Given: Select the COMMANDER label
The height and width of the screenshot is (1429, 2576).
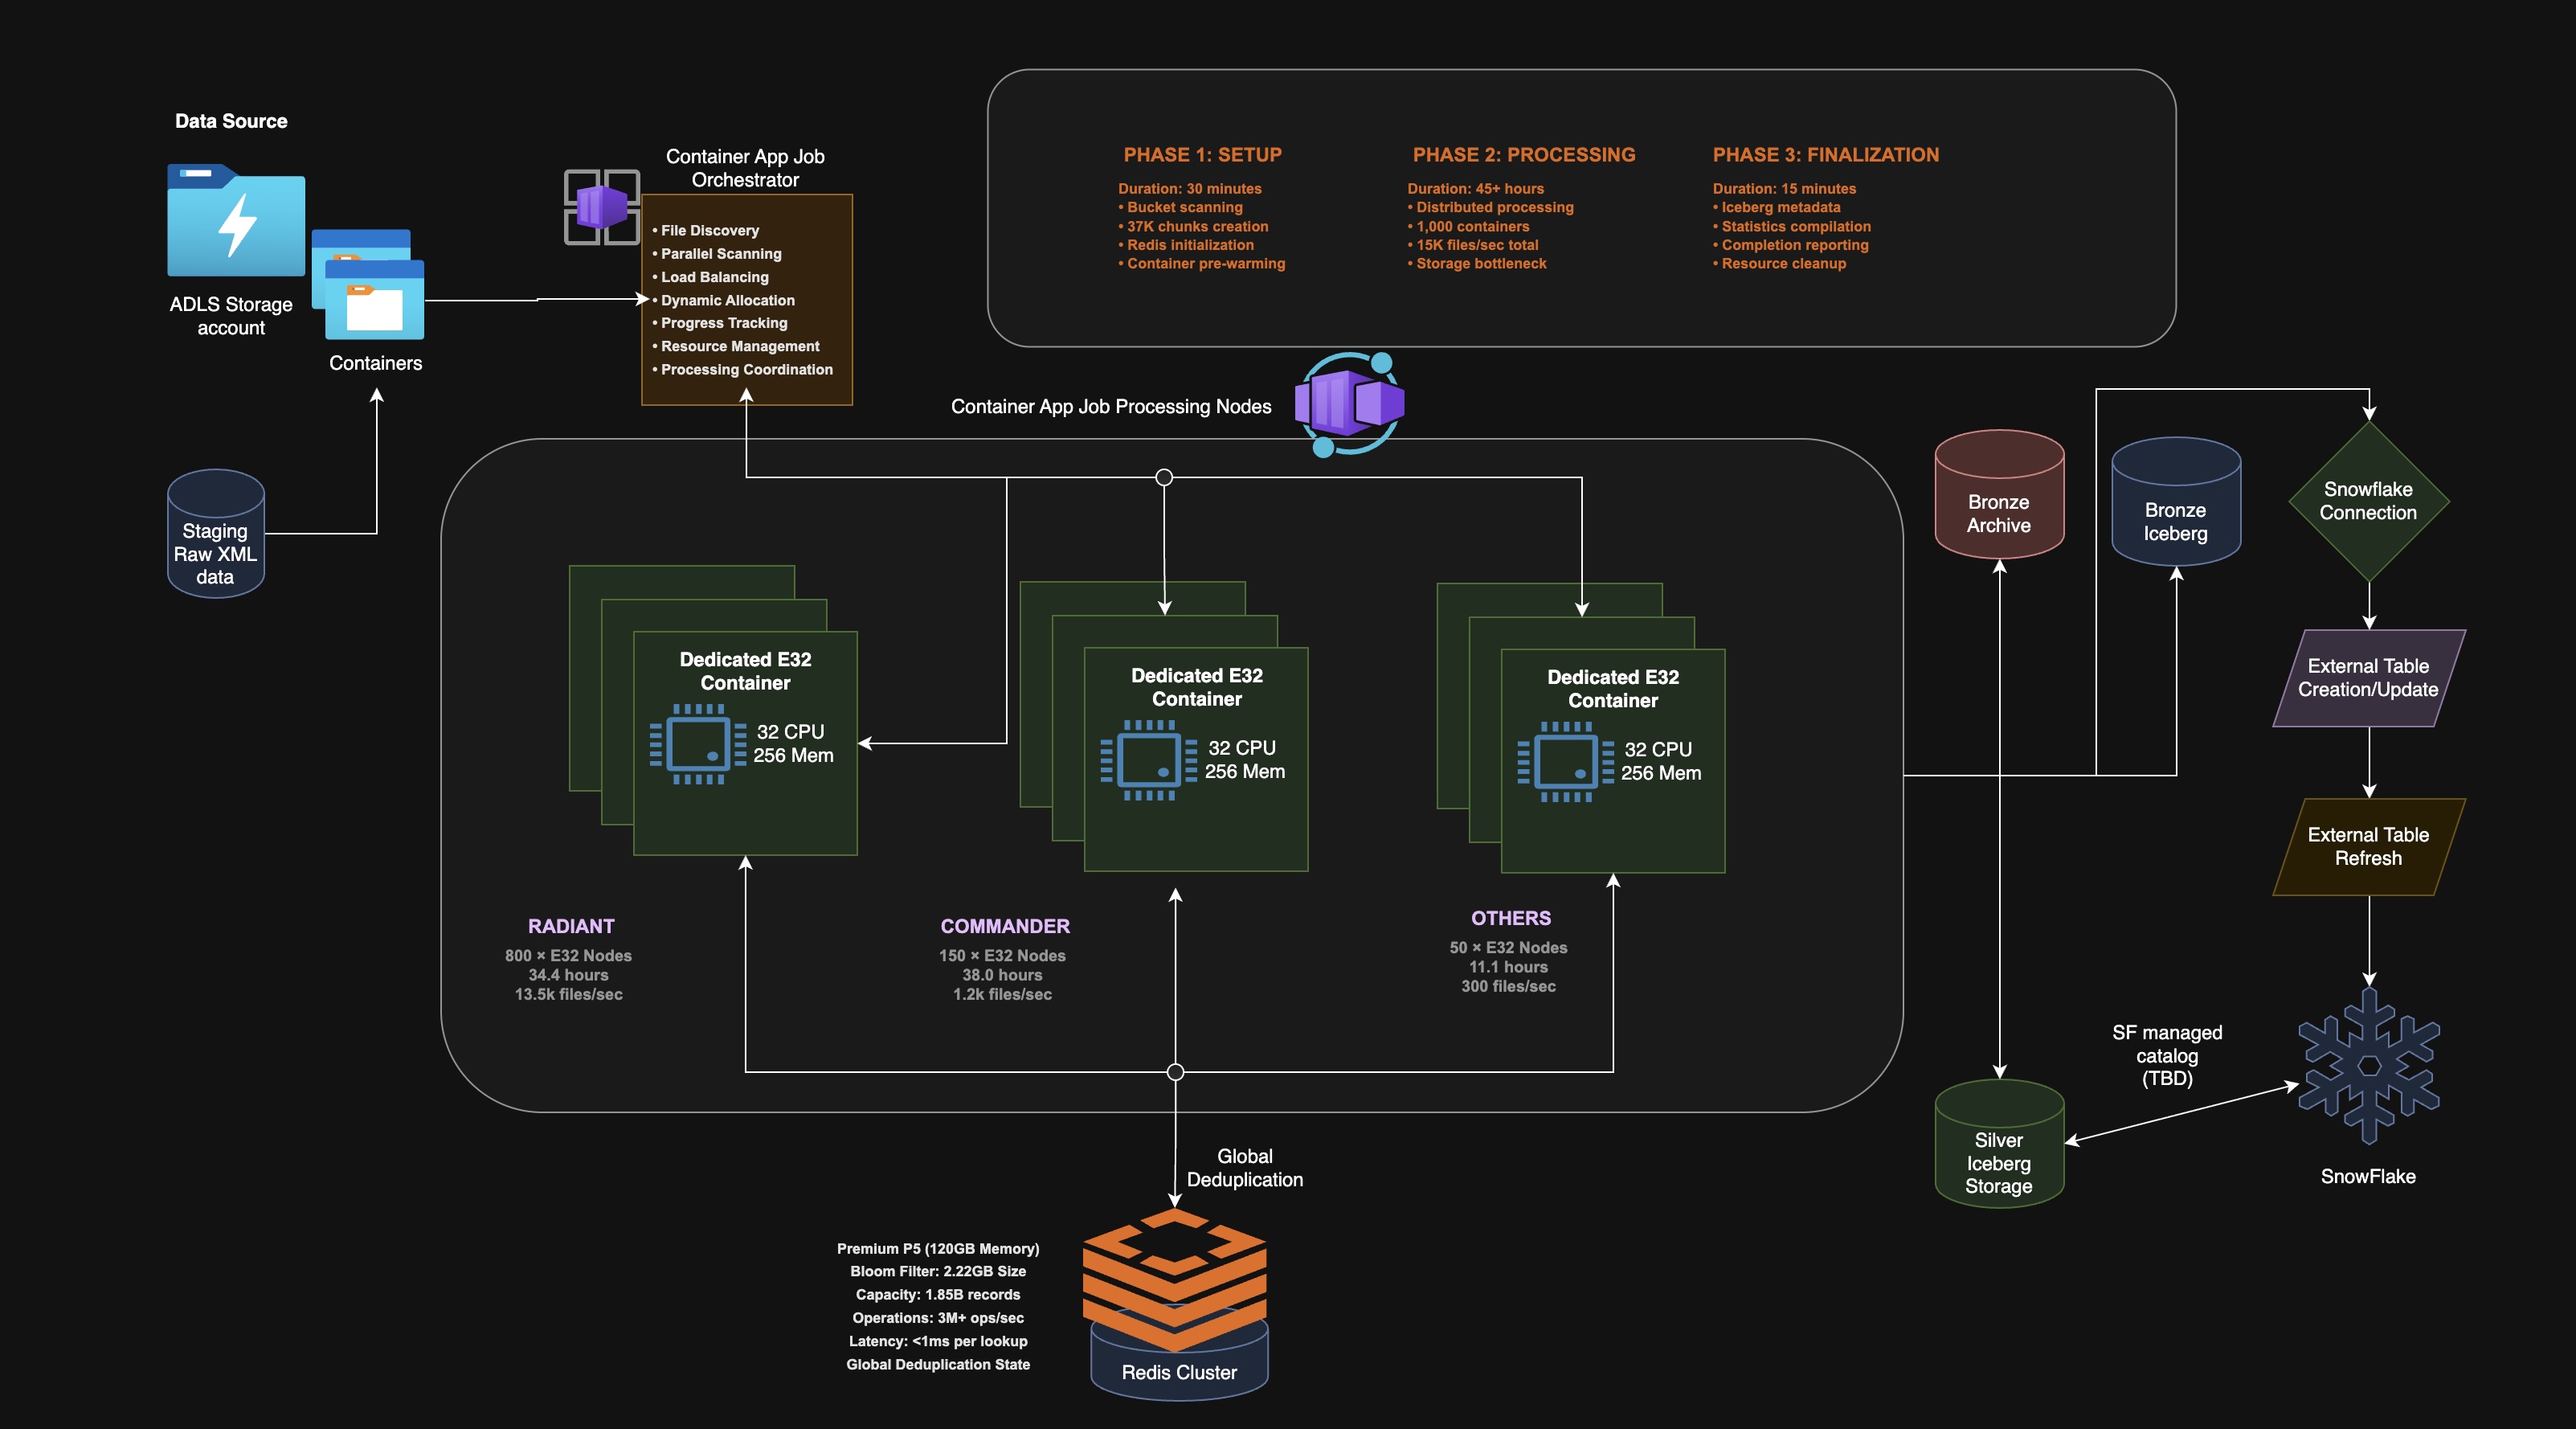Looking at the screenshot, I should coord(1005,926).
